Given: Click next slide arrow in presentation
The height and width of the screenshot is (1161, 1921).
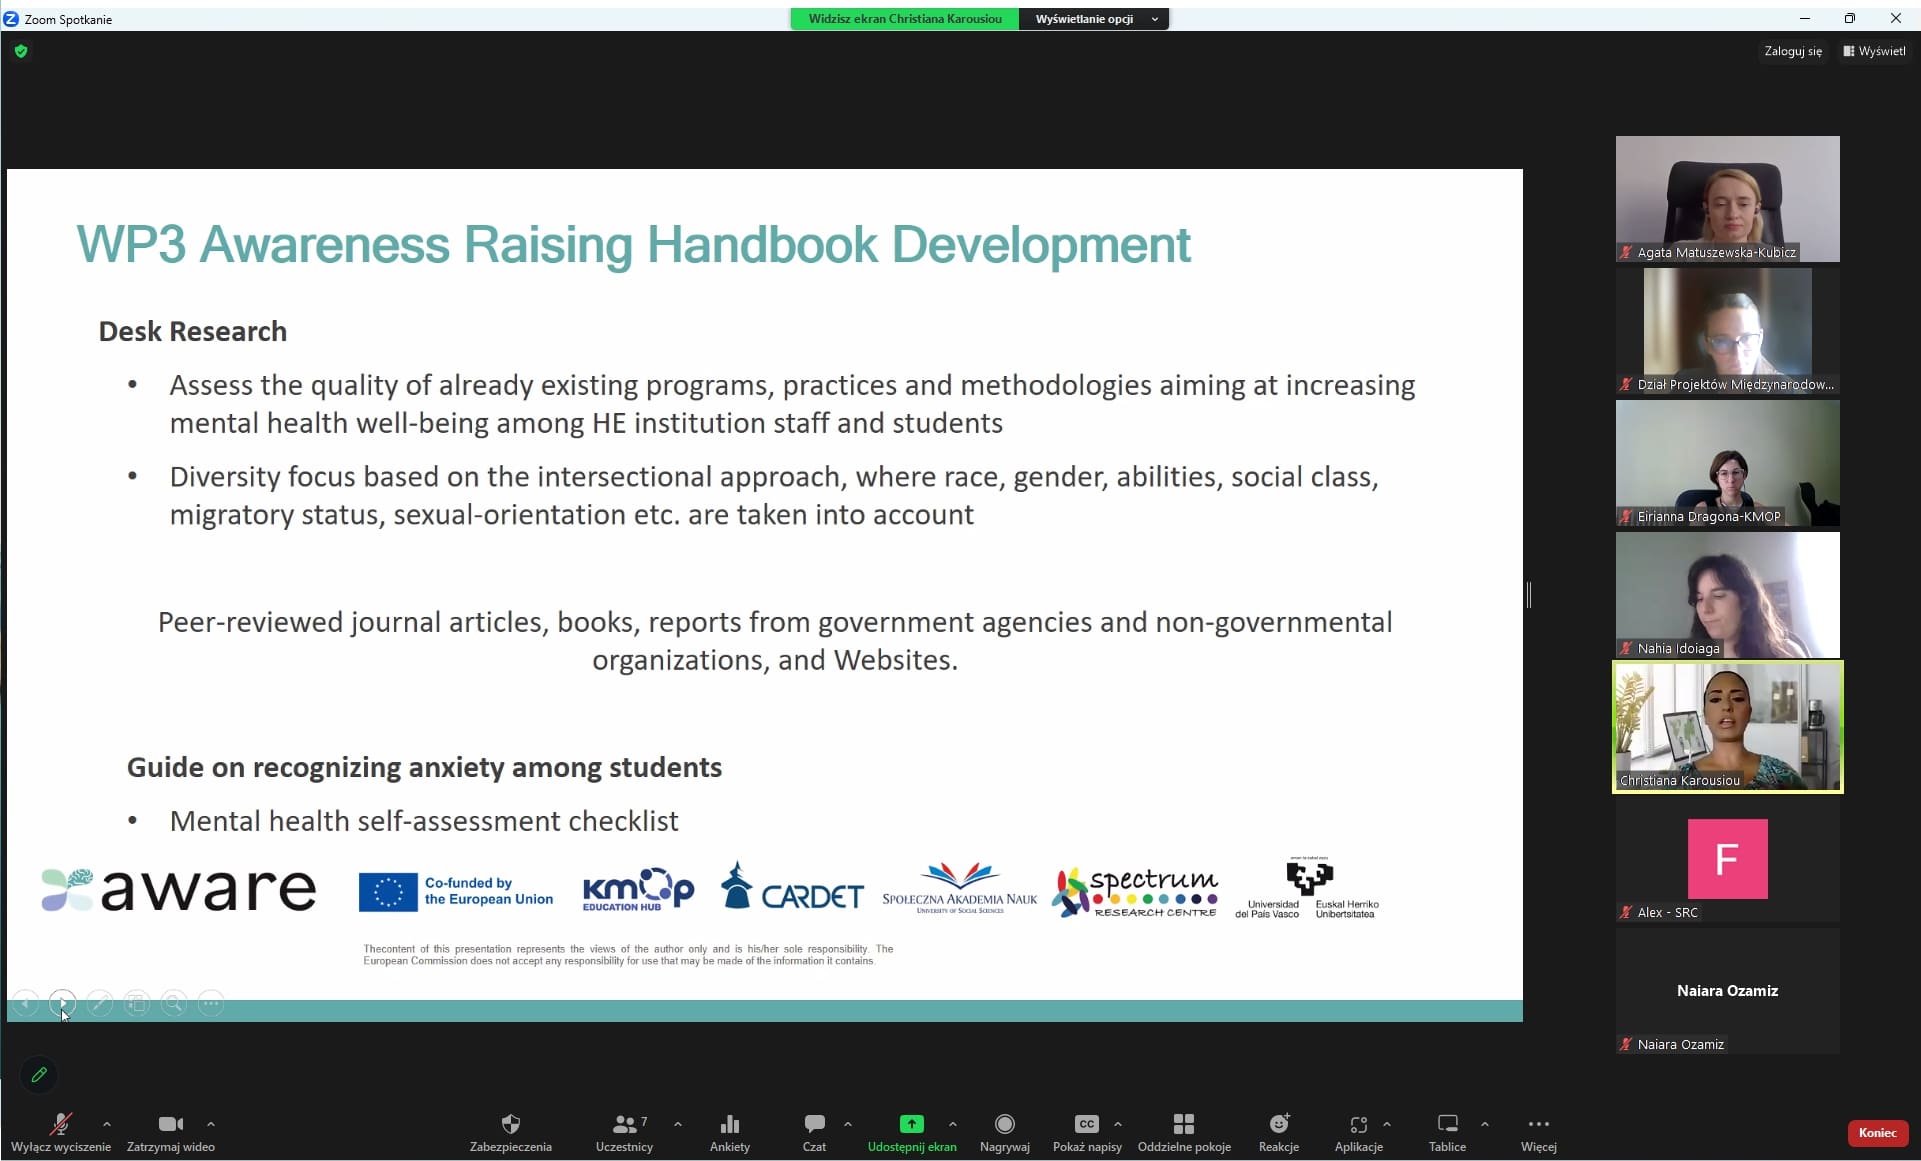Looking at the screenshot, I should click(x=62, y=1003).
